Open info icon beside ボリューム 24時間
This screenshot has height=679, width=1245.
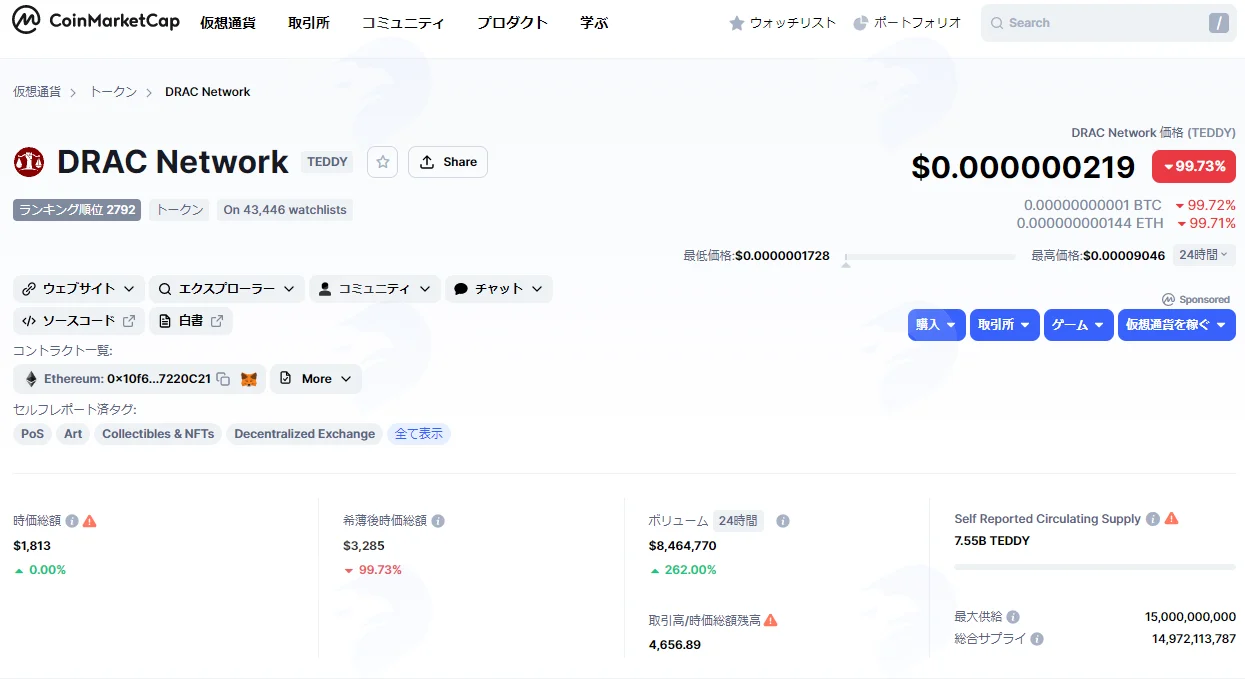pyautogui.click(x=783, y=521)
